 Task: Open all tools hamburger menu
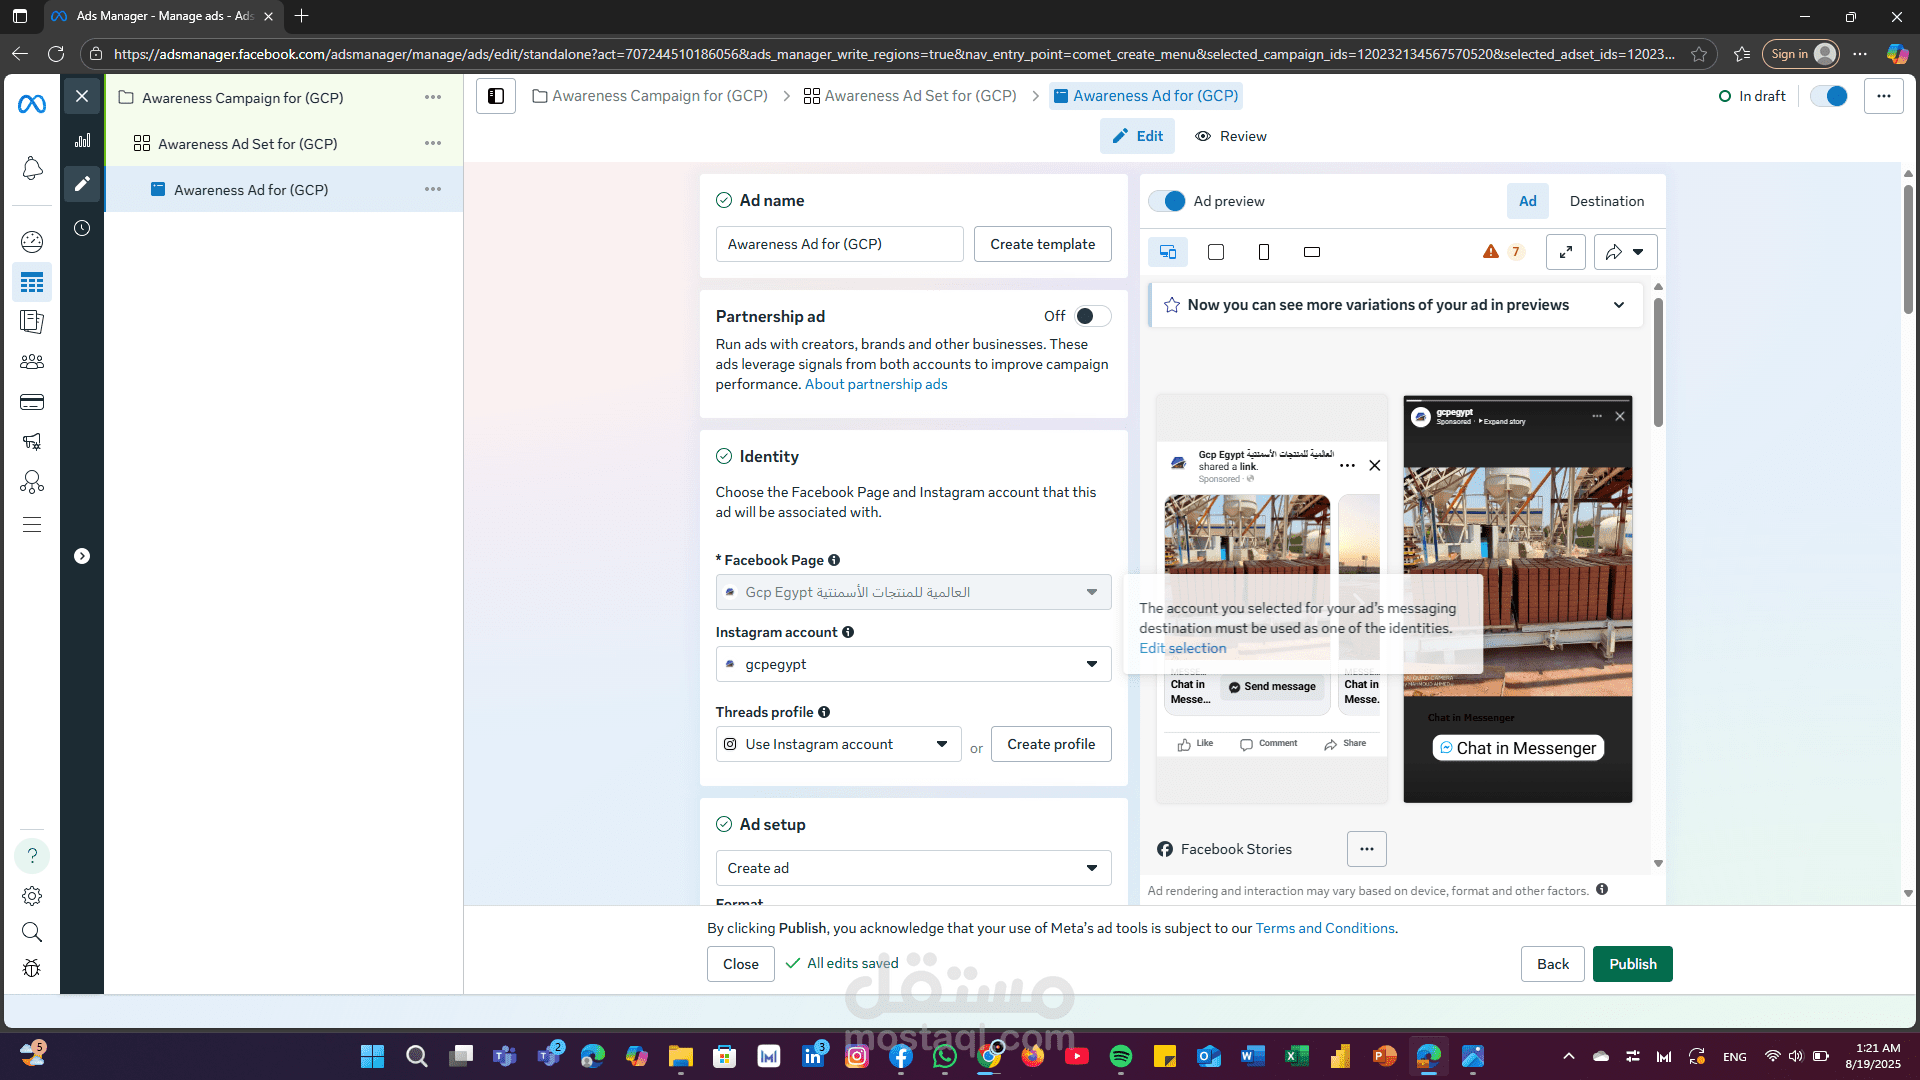32,525
